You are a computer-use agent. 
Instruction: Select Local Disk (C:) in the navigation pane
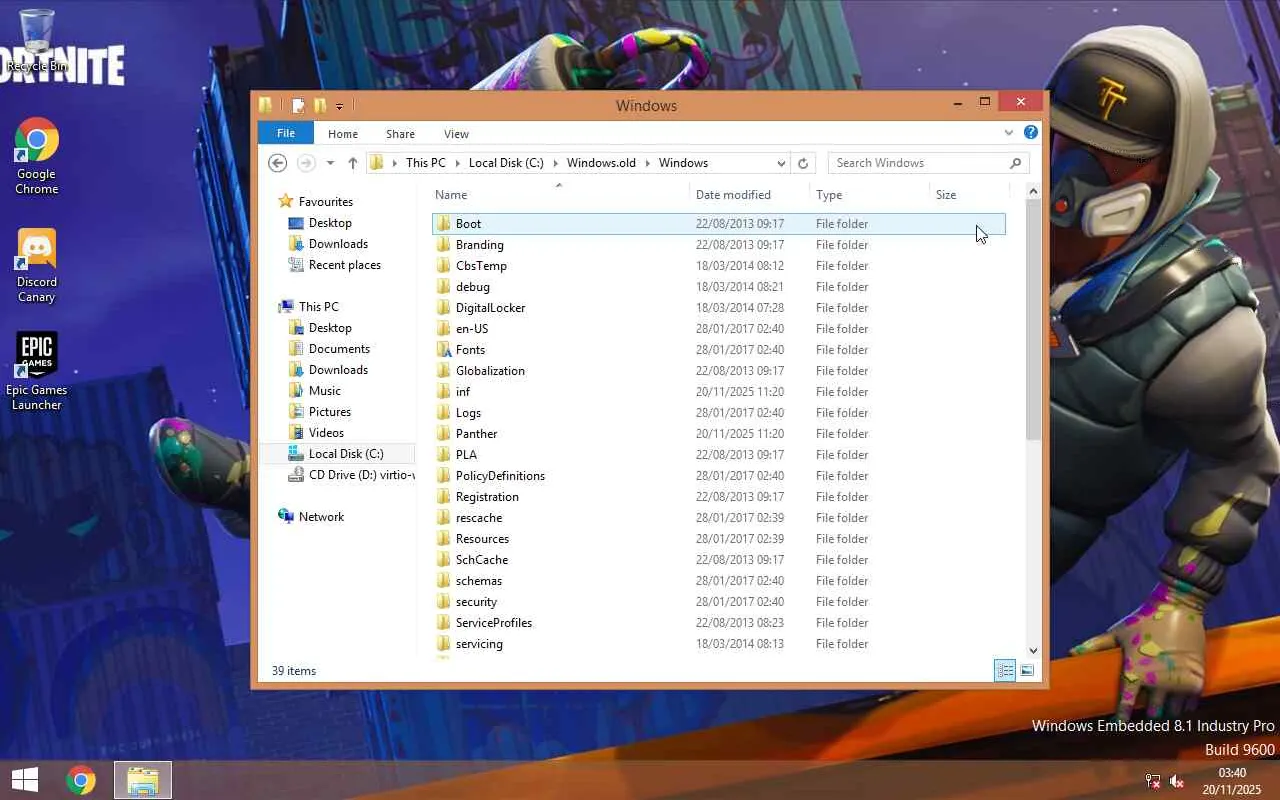(345, 454)
